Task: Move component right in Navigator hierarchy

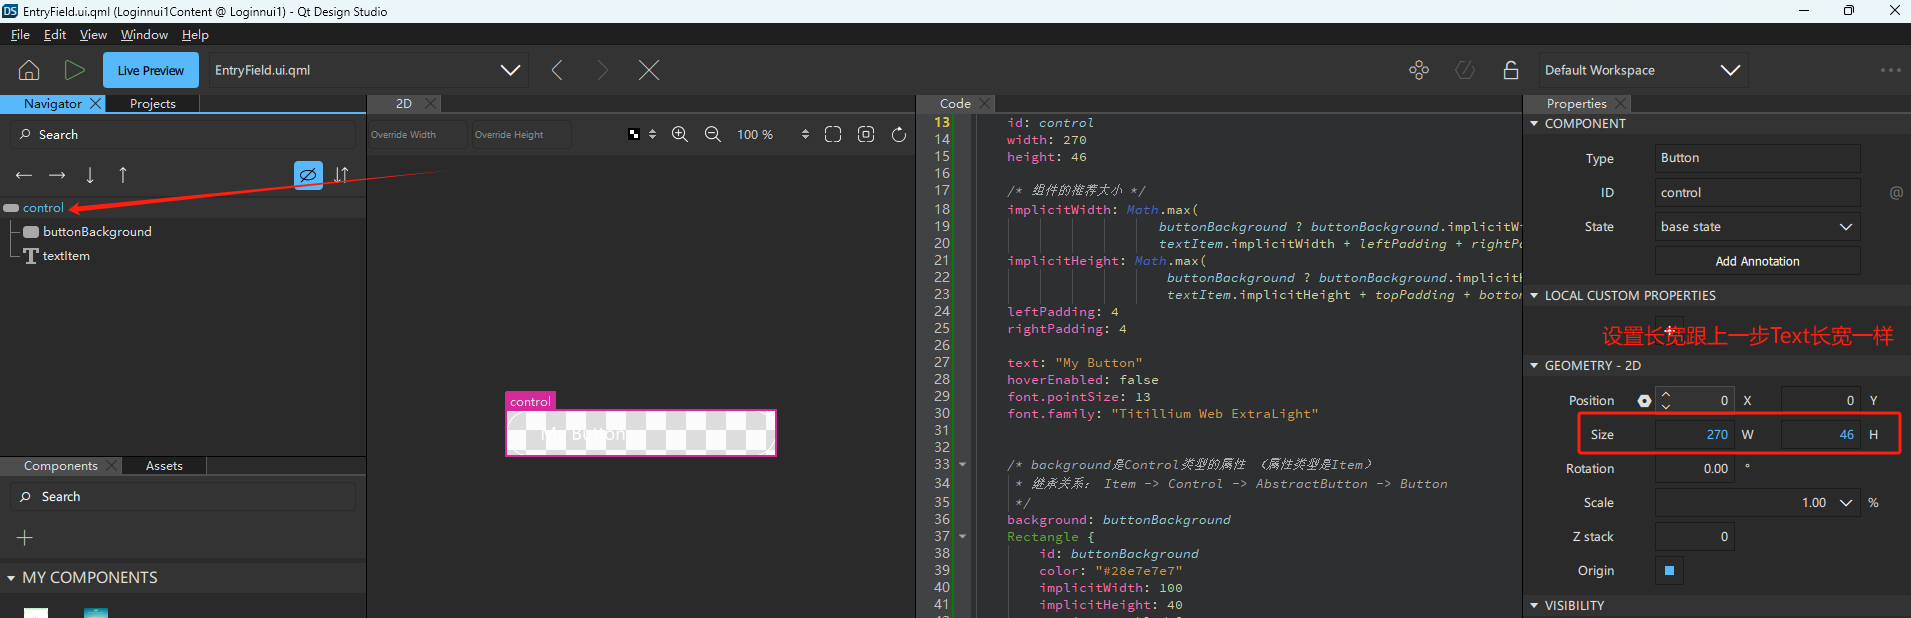Action: [x=57, y=175]
